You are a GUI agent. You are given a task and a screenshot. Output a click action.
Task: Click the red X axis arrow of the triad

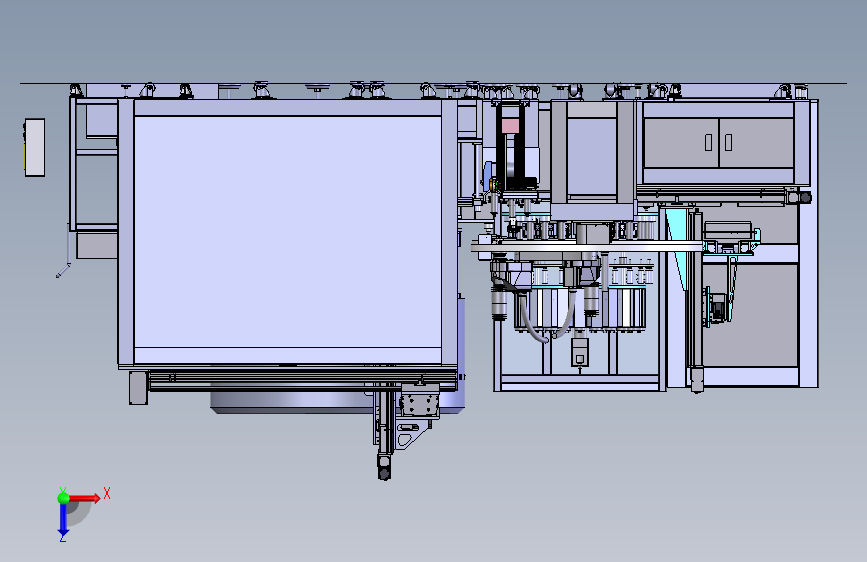(x=84, y=498)
